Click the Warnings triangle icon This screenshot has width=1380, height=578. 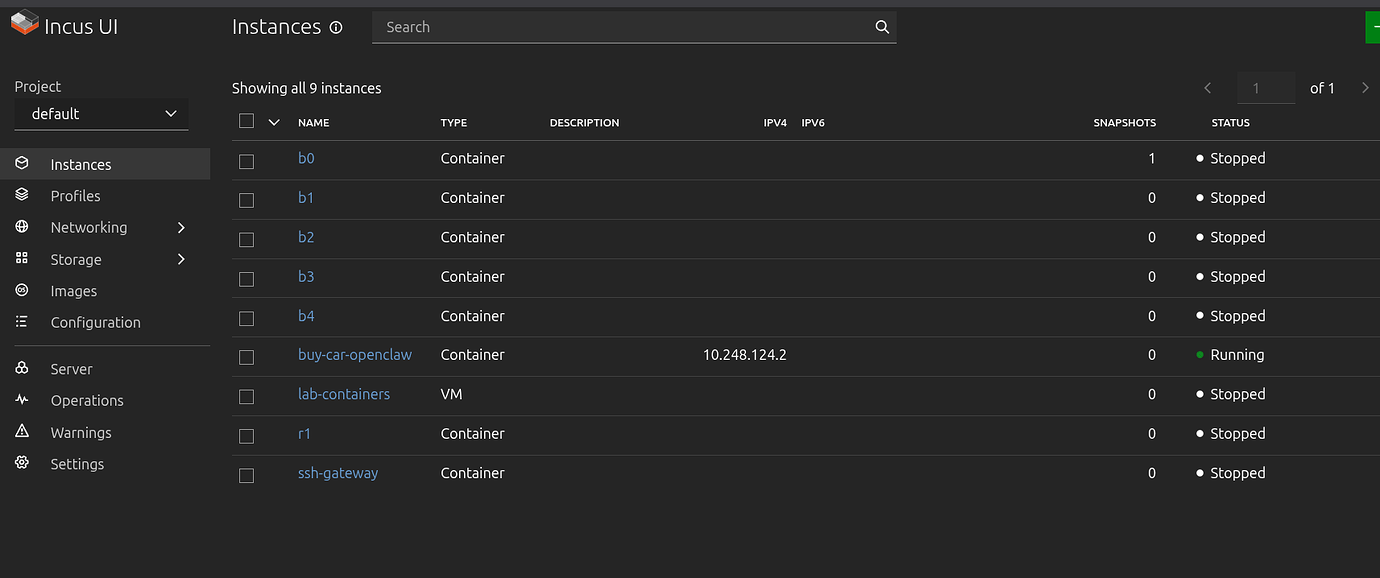click(x=22, y=432)
